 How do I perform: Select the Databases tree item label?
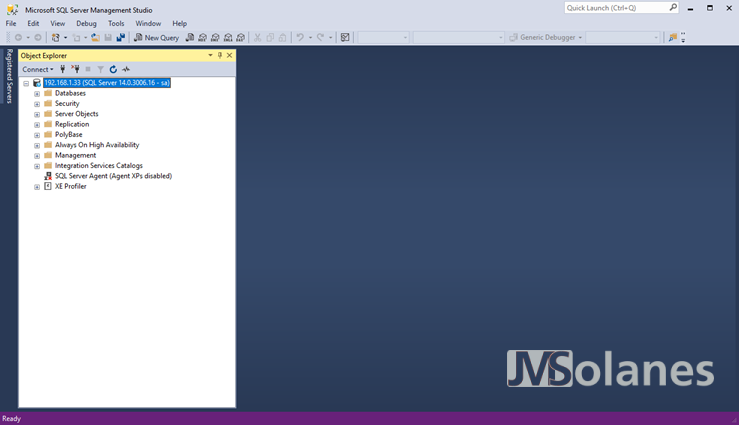click(x=70, y=93)
